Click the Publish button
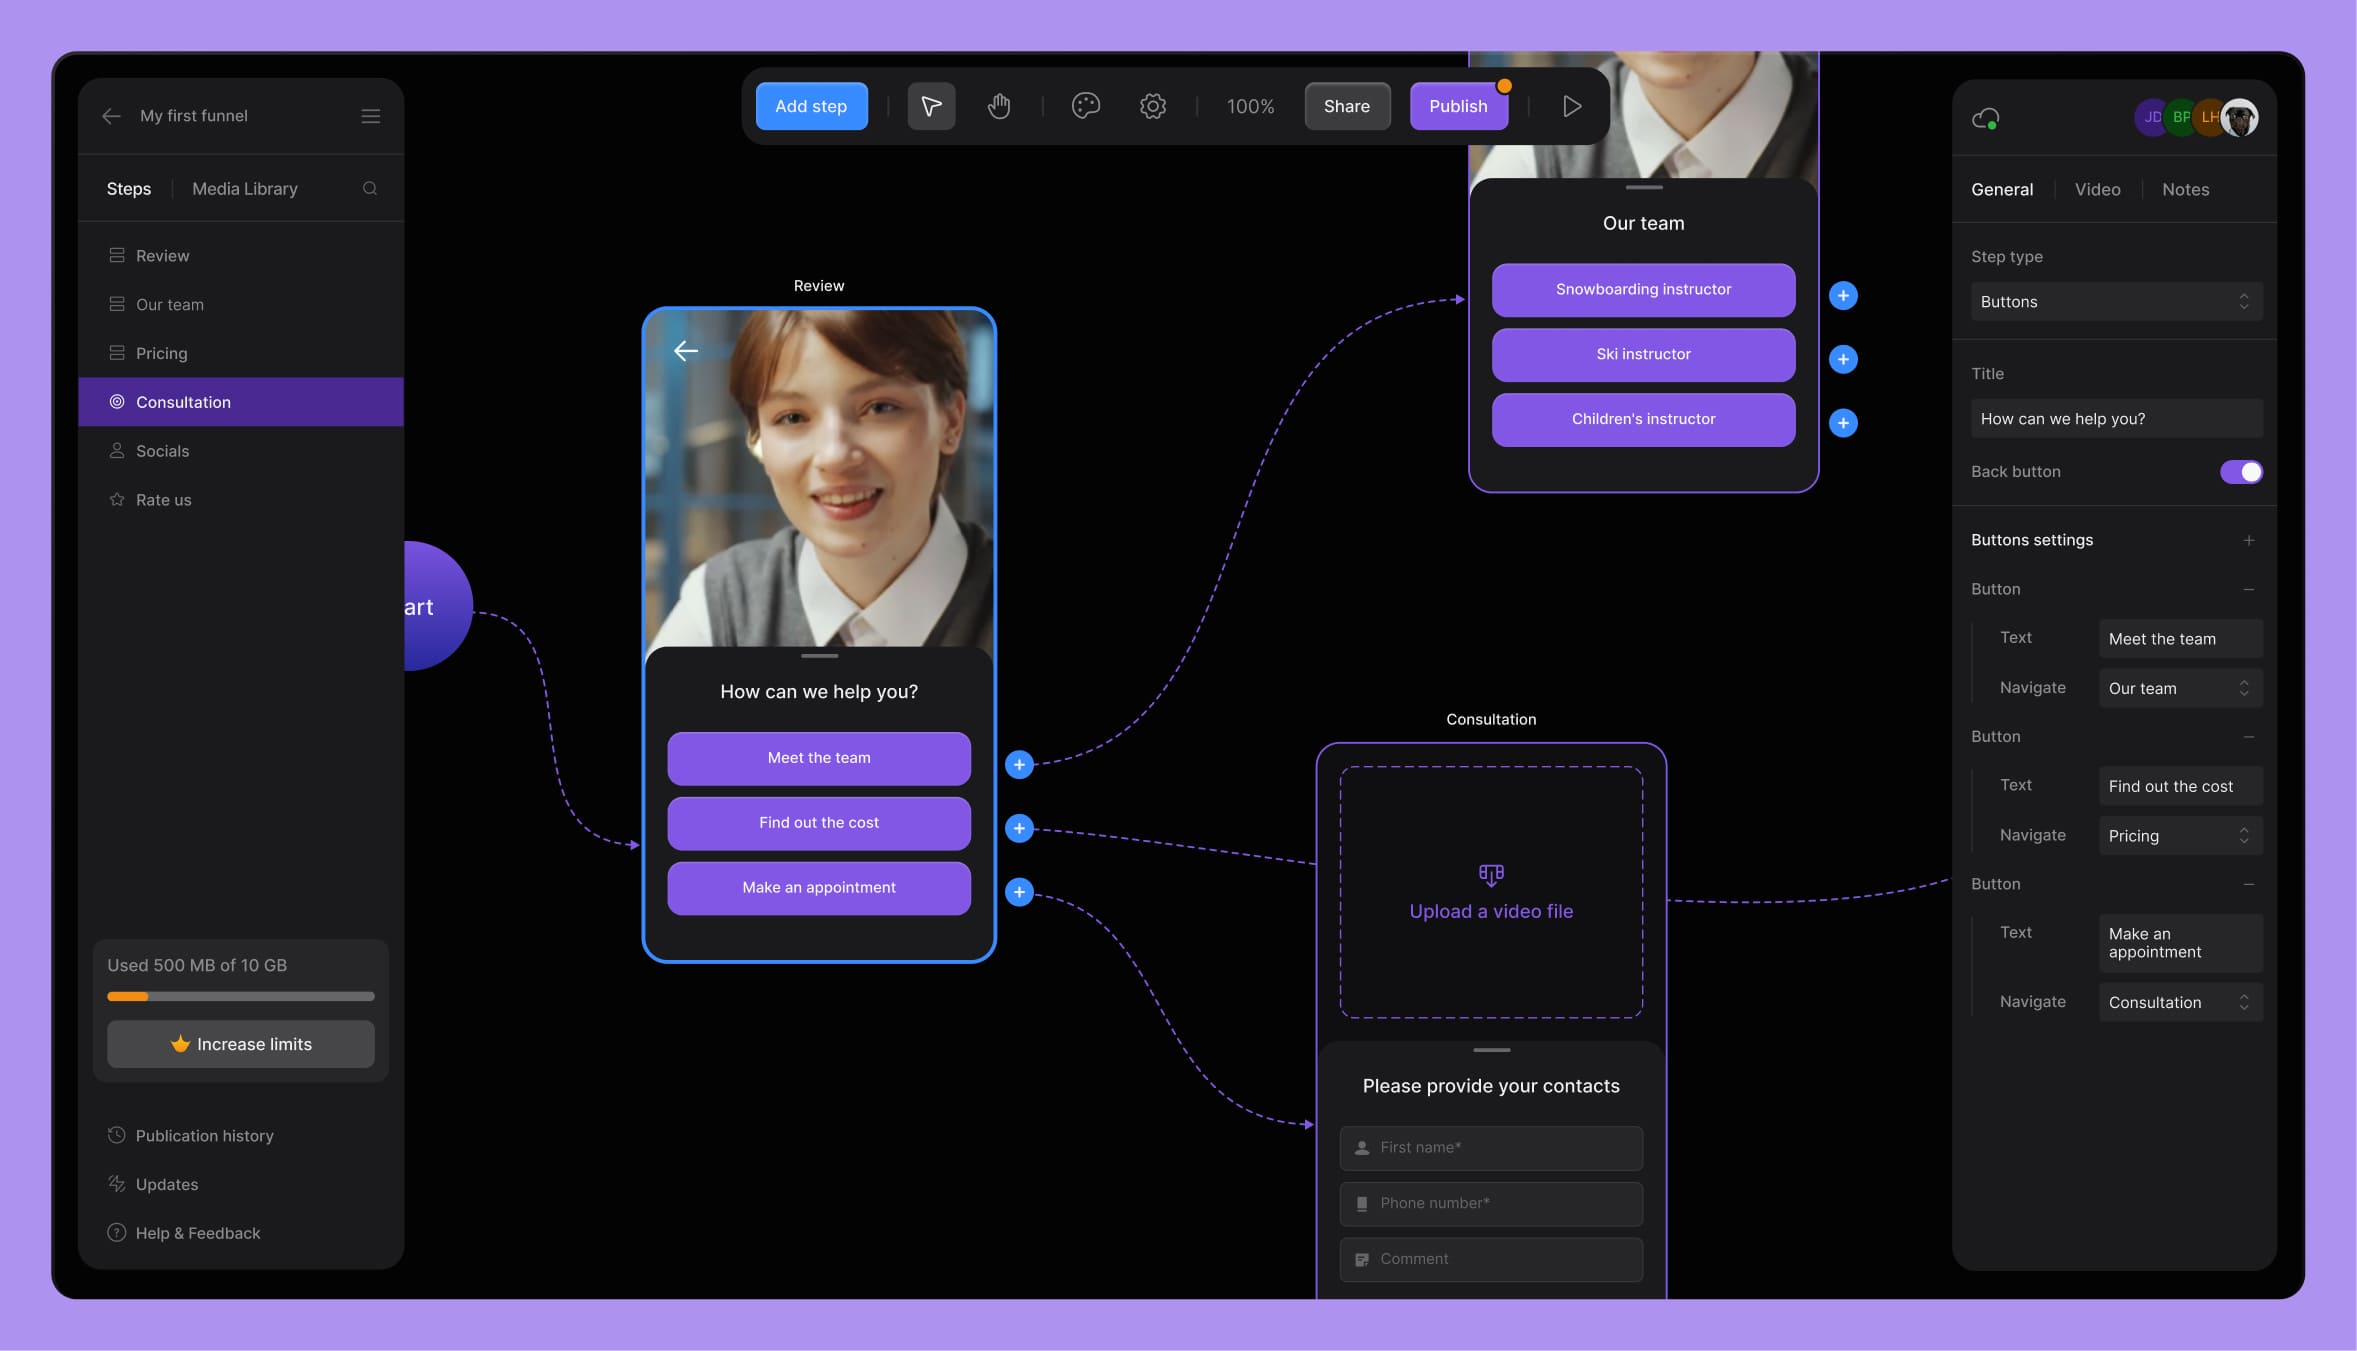 pos(1457,106)
